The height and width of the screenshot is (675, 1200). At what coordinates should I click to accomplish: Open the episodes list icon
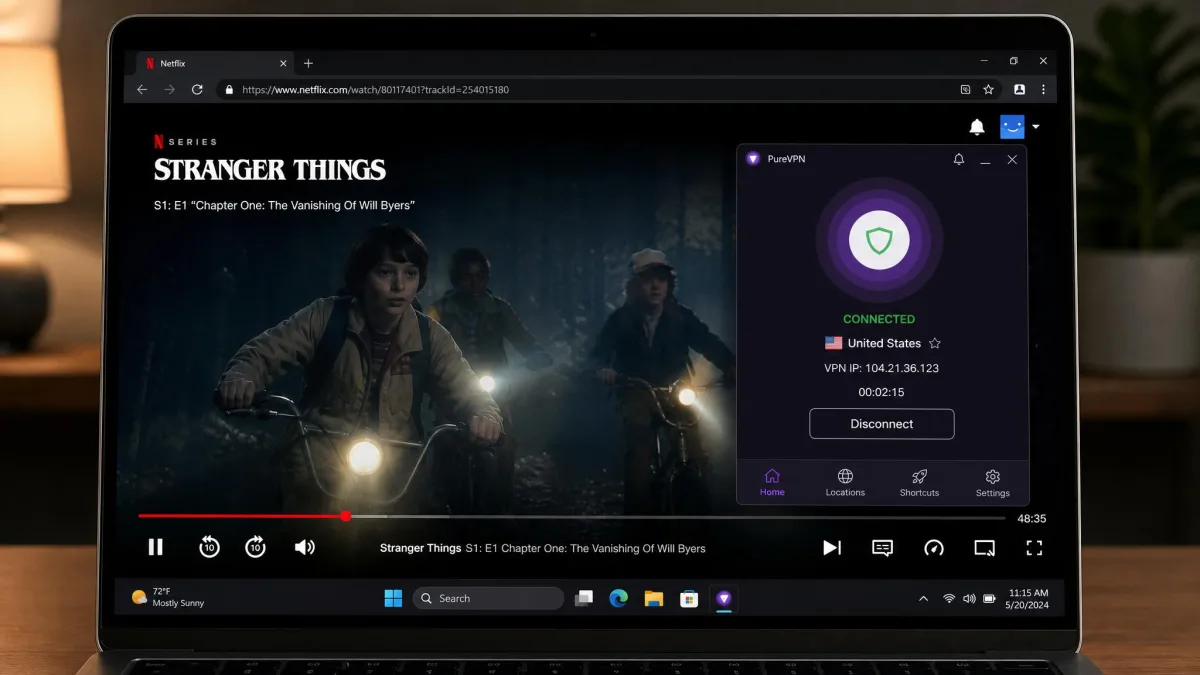(985, 547)
